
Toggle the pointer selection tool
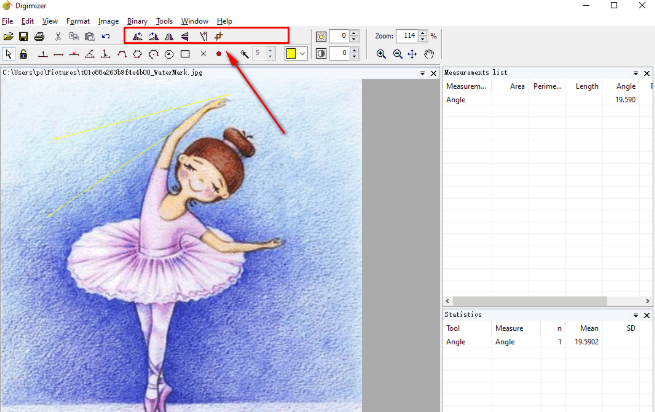click(8, 54)
